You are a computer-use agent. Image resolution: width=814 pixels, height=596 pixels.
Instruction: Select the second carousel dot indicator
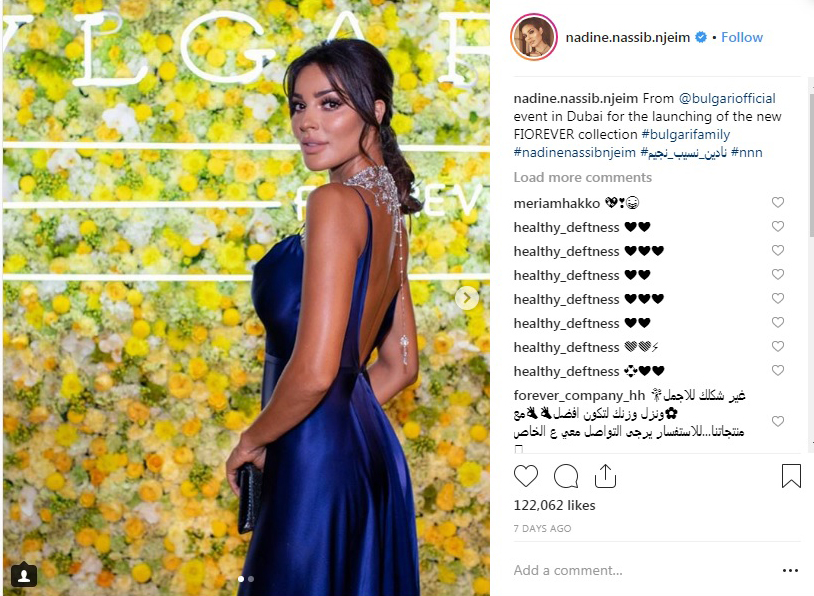tap(251, 578)
